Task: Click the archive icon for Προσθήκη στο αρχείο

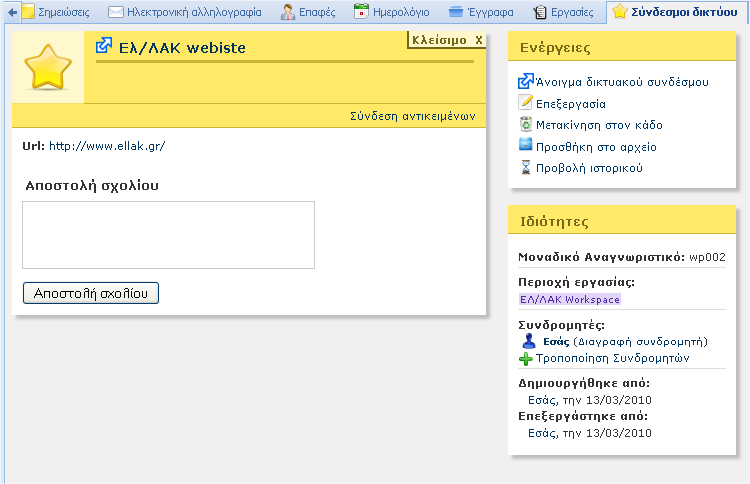Action: (526, 146)
